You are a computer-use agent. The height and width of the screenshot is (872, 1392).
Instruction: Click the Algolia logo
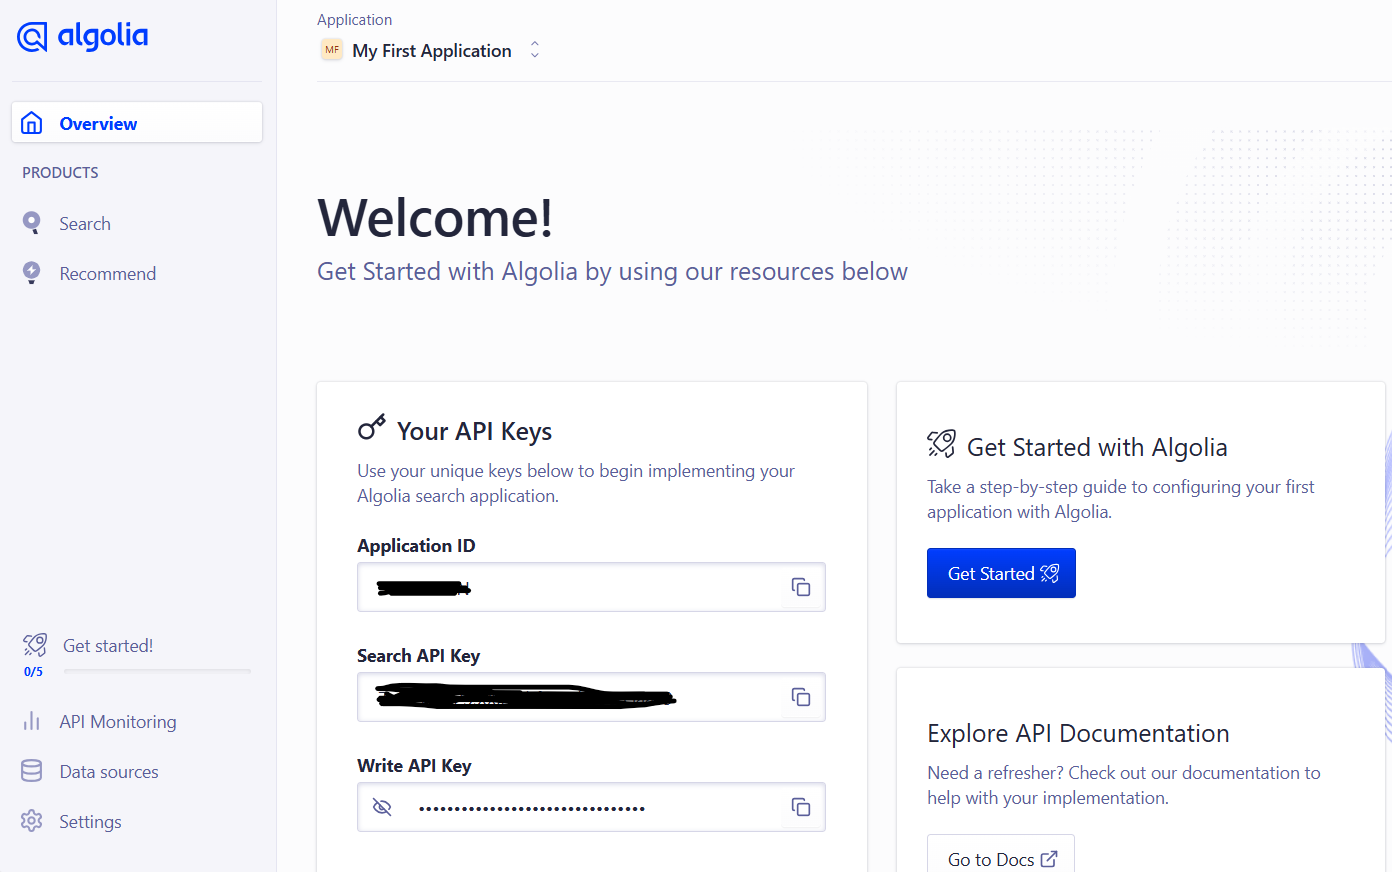coord(83,36)
